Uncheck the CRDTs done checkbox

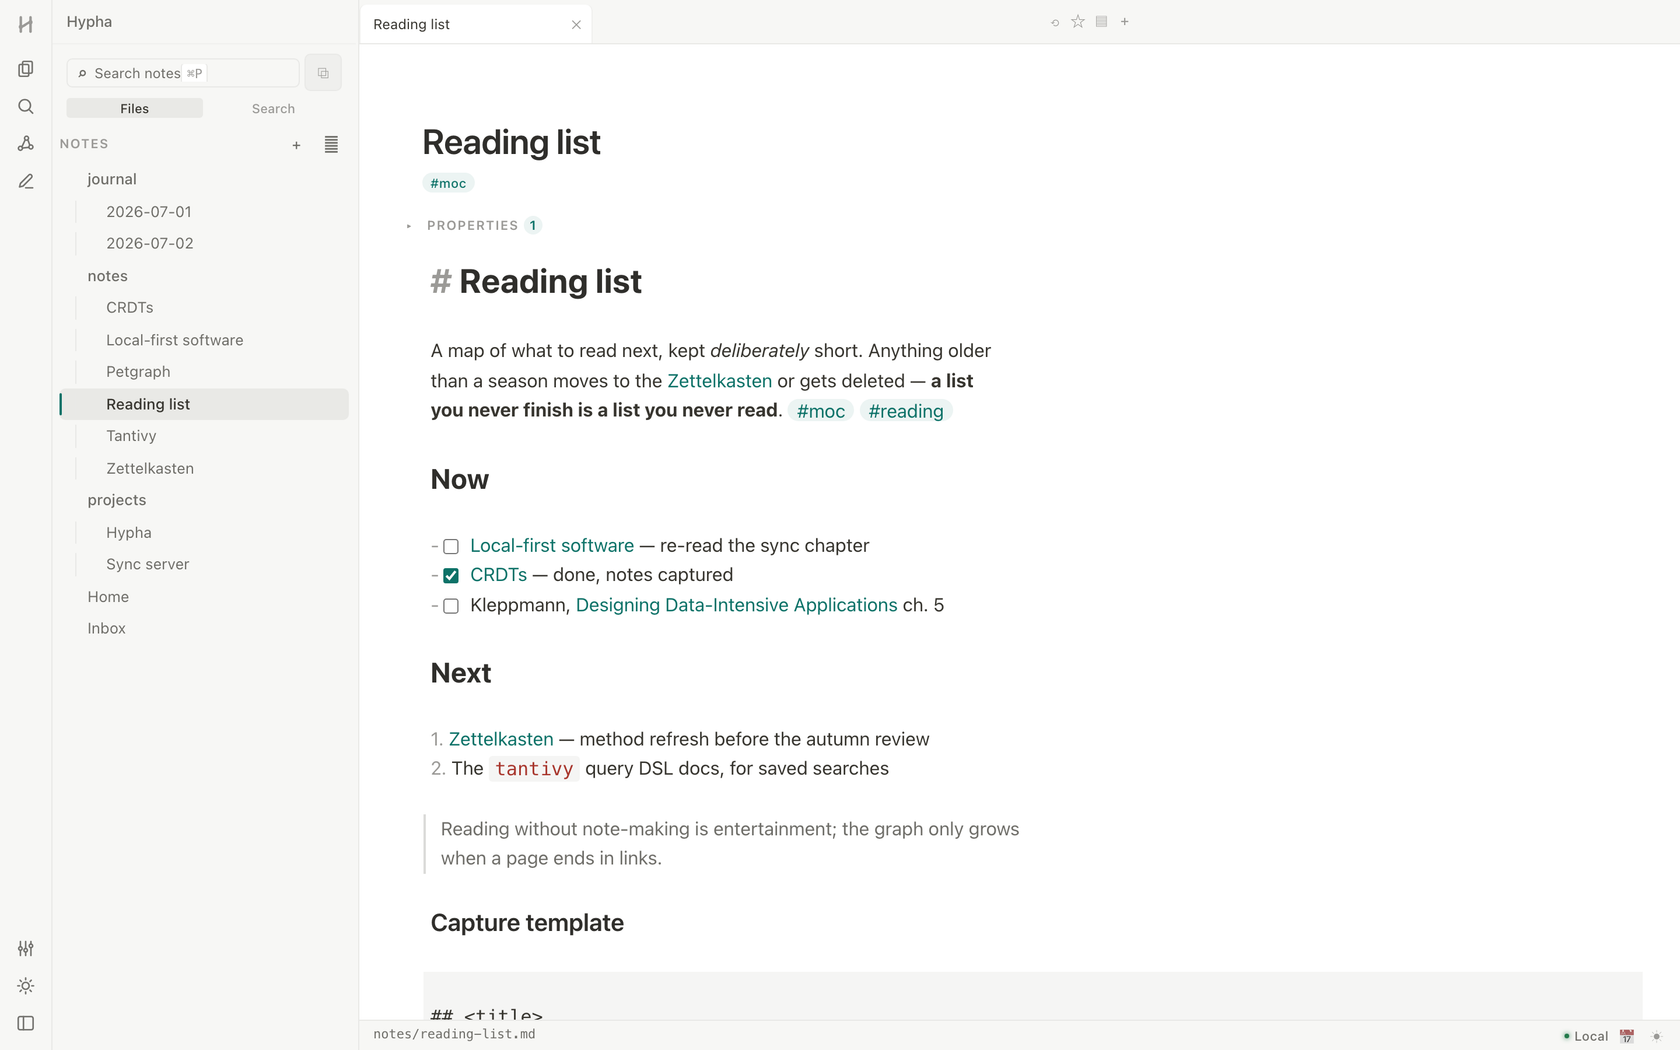pos(451,576)
